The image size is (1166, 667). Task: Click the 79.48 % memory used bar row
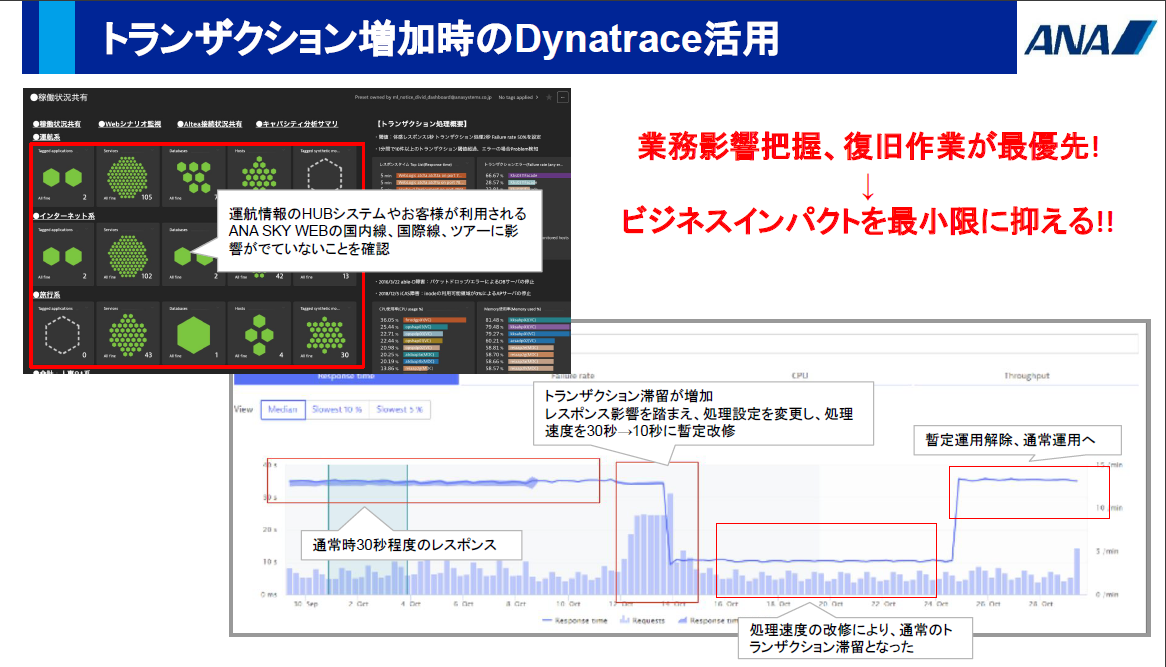(528, 326)
